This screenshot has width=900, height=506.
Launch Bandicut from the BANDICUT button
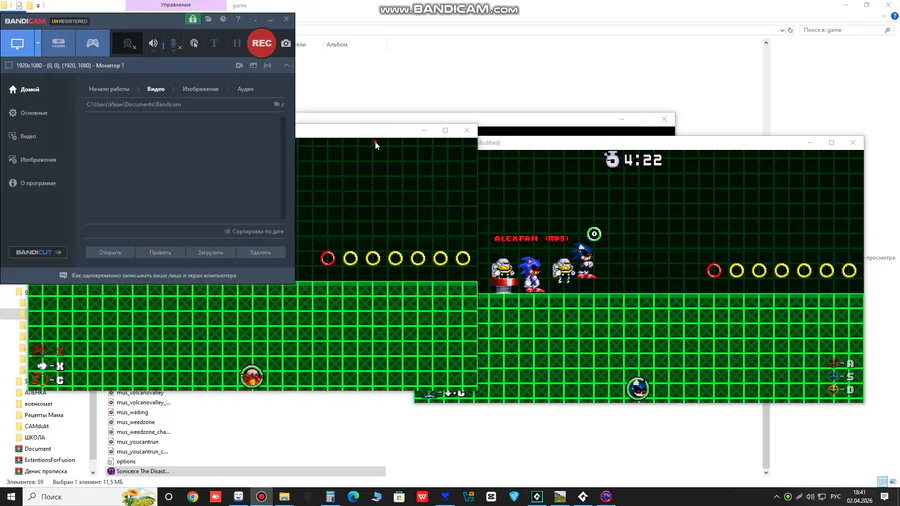[38, 252]
